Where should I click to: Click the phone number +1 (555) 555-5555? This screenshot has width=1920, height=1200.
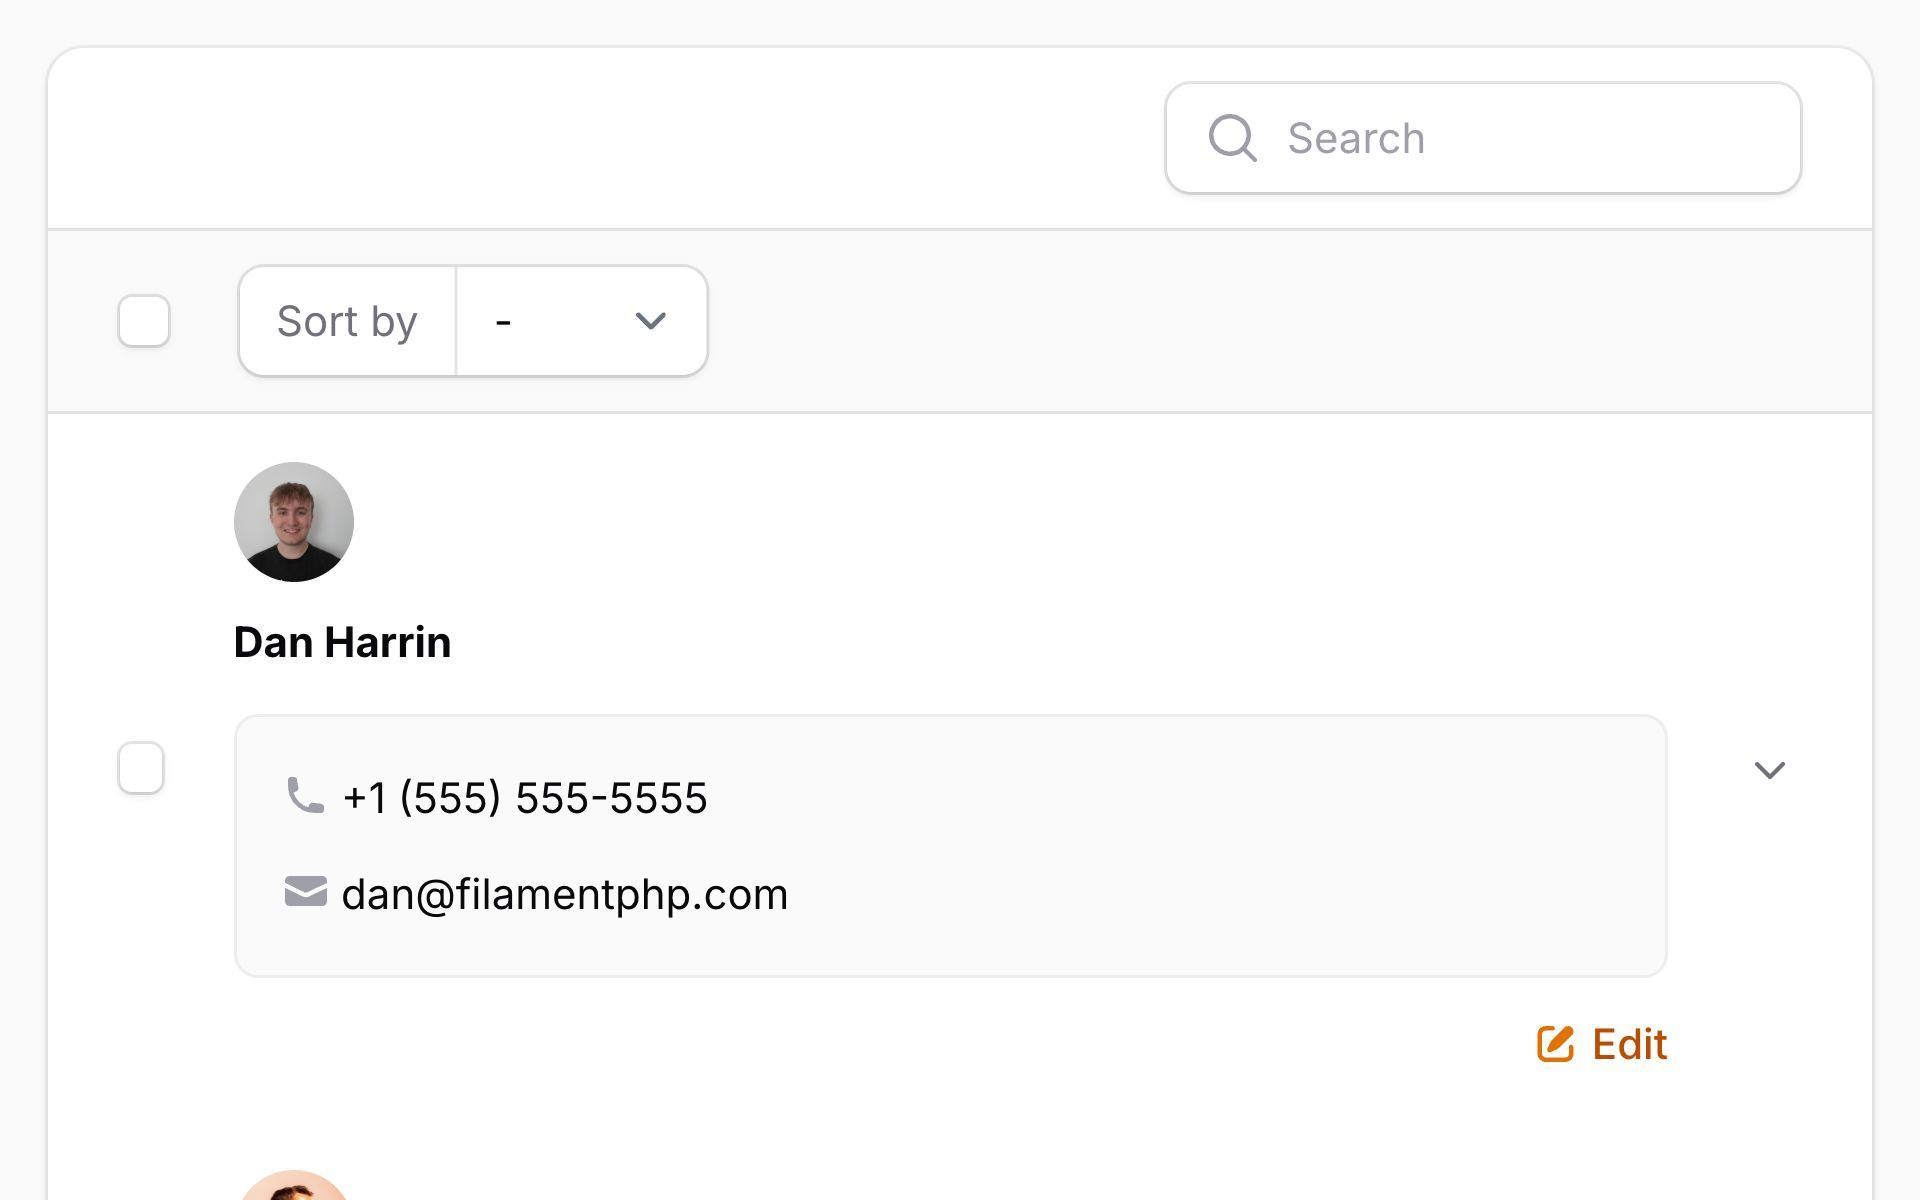tap(525, 798)
